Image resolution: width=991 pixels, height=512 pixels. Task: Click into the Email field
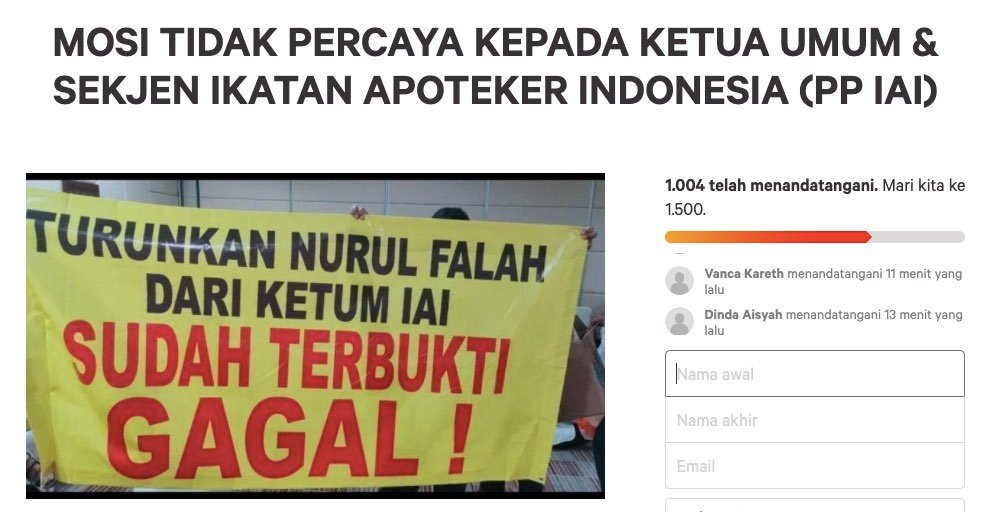tap(815, 466)
